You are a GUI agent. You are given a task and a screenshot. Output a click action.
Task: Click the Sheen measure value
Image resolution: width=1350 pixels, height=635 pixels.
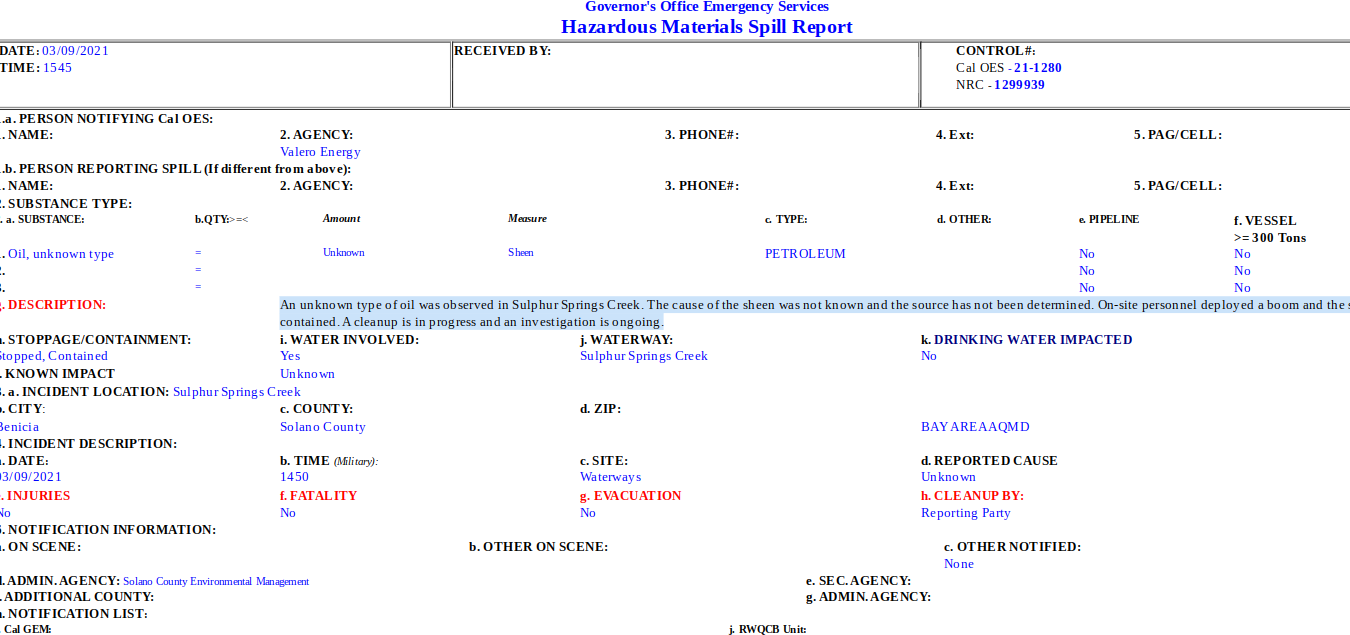click(521, 253)
